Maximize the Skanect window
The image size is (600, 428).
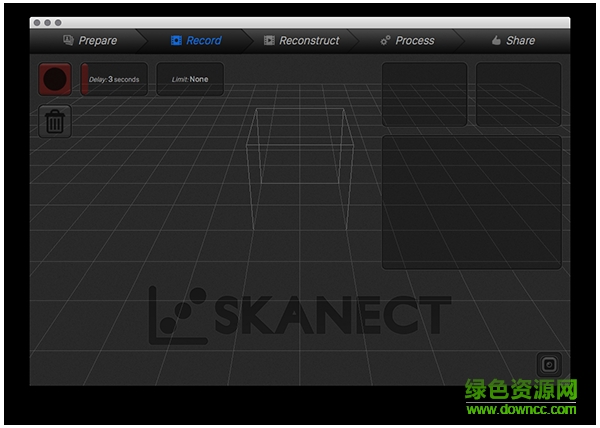click(58, 23)
